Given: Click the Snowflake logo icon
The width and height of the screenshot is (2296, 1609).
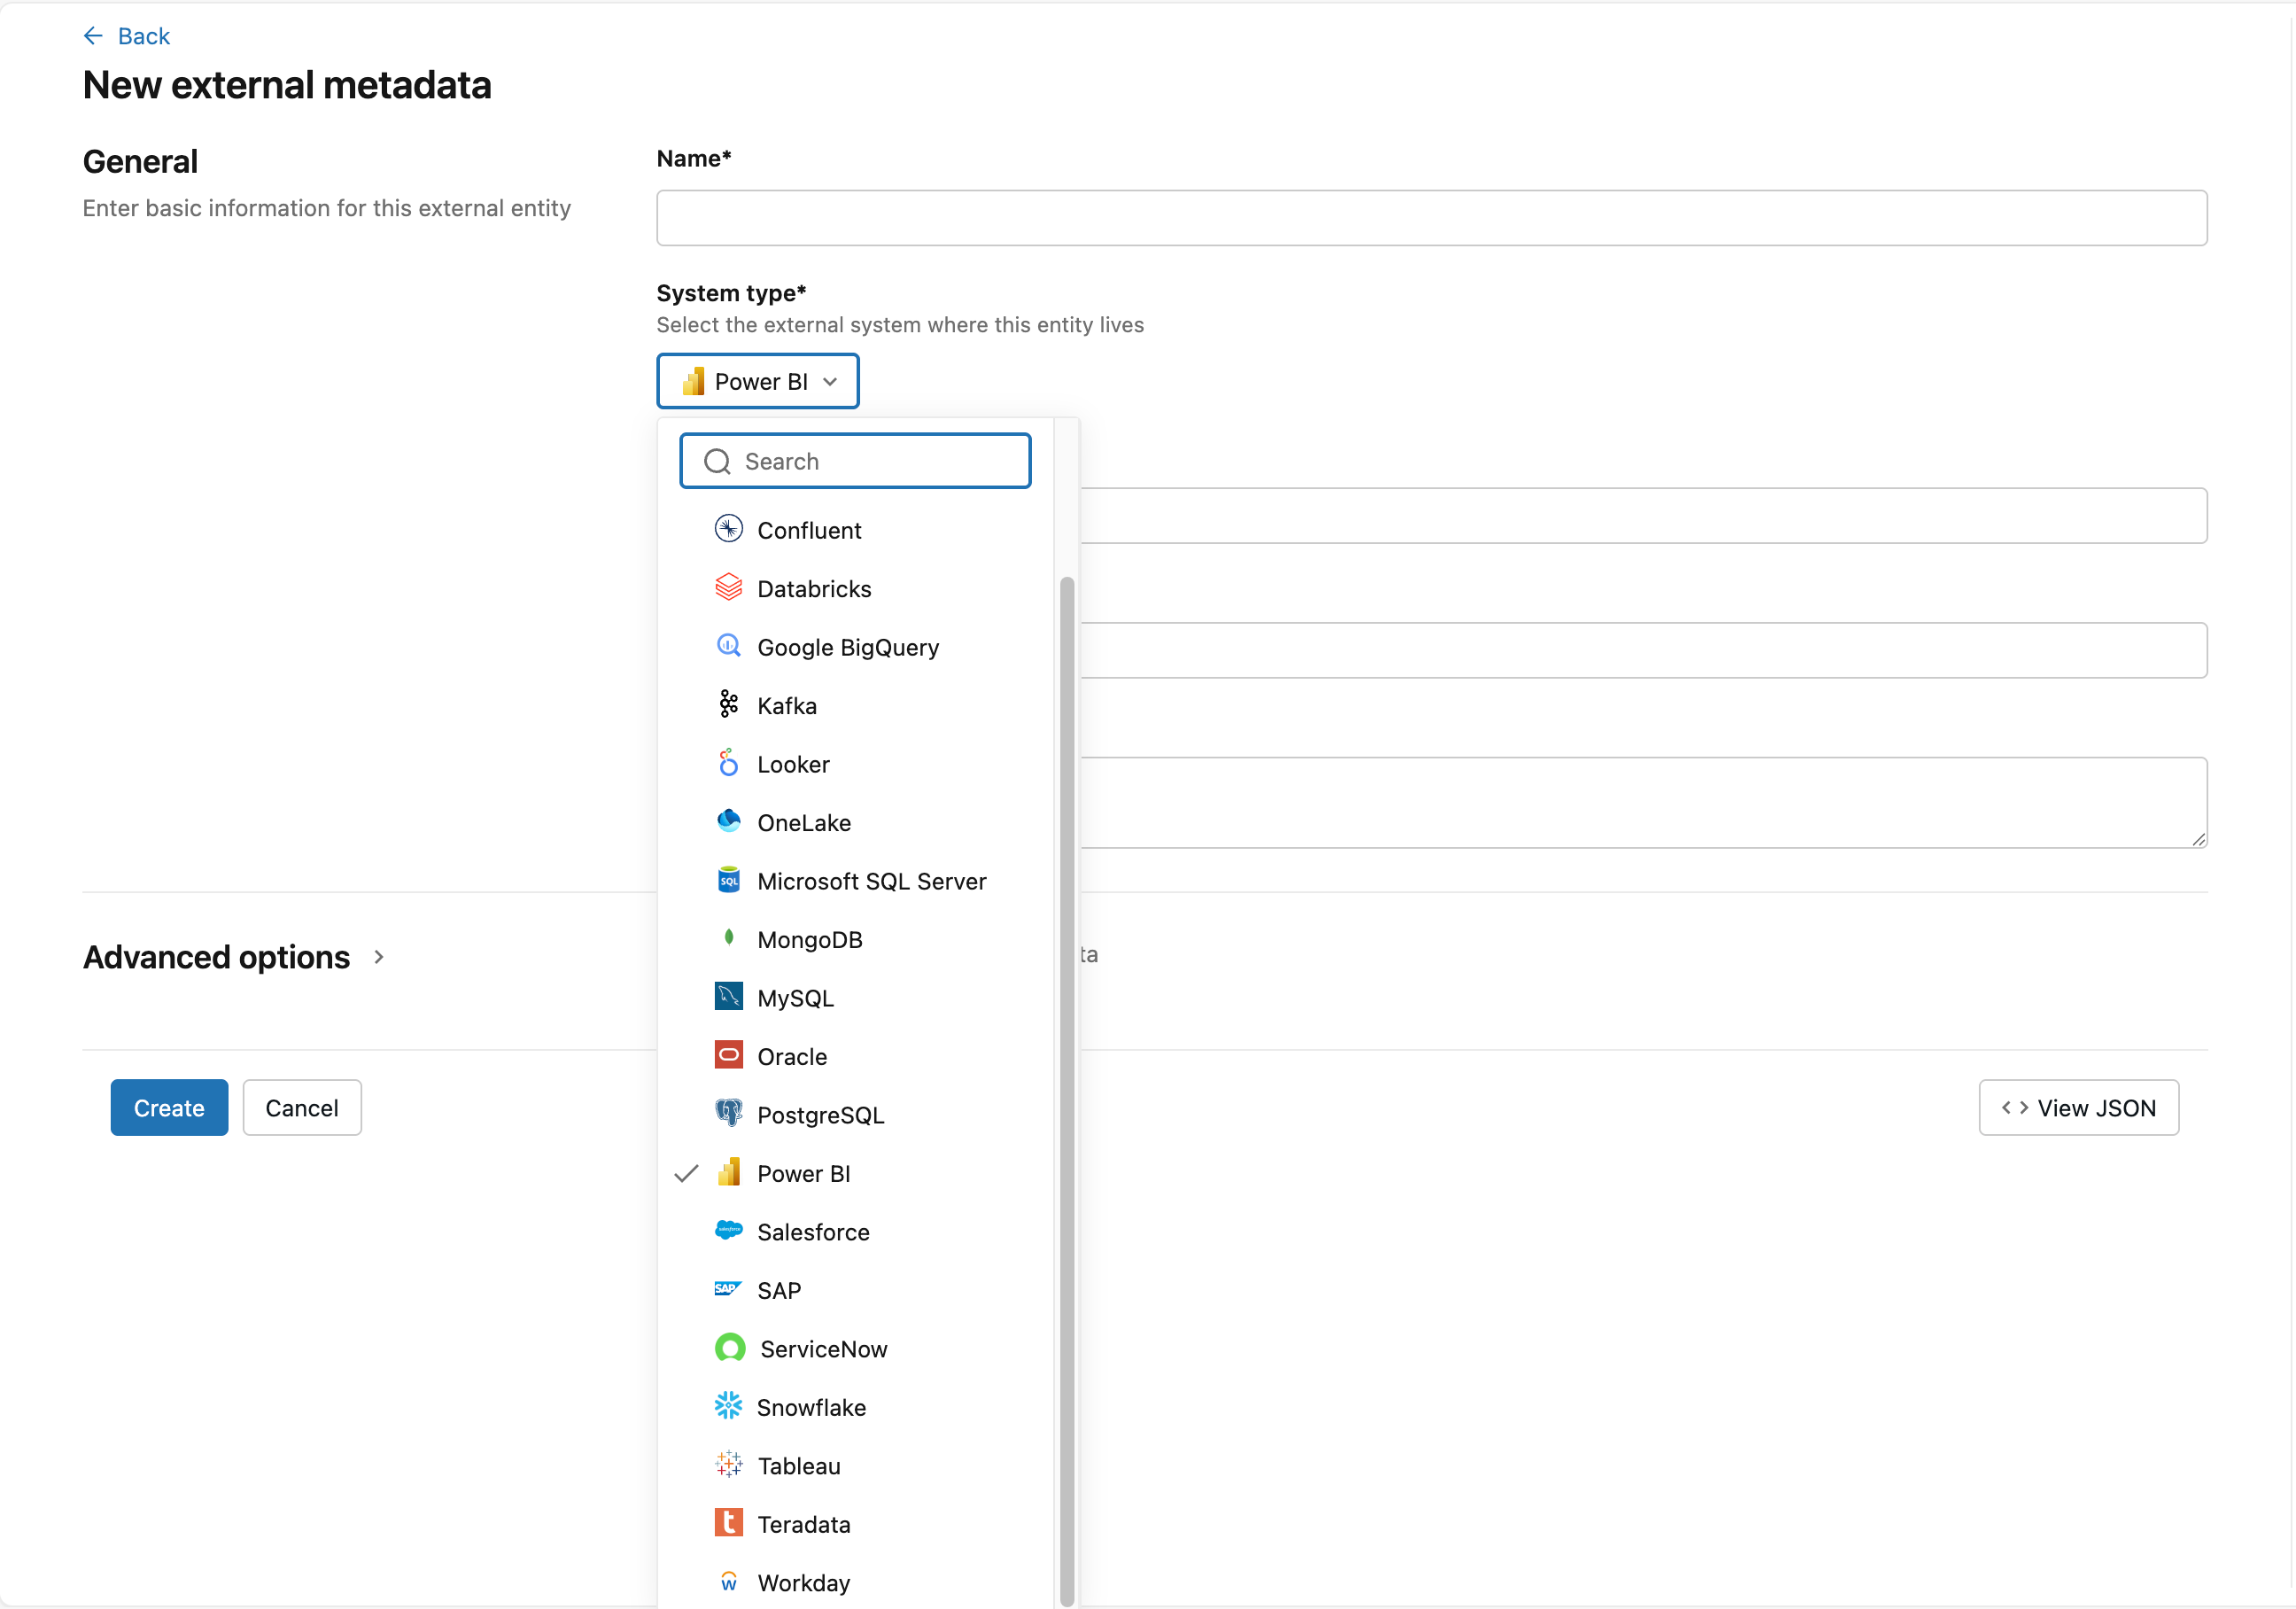Looking at the screenshot, I should (x=728, y=1406).
